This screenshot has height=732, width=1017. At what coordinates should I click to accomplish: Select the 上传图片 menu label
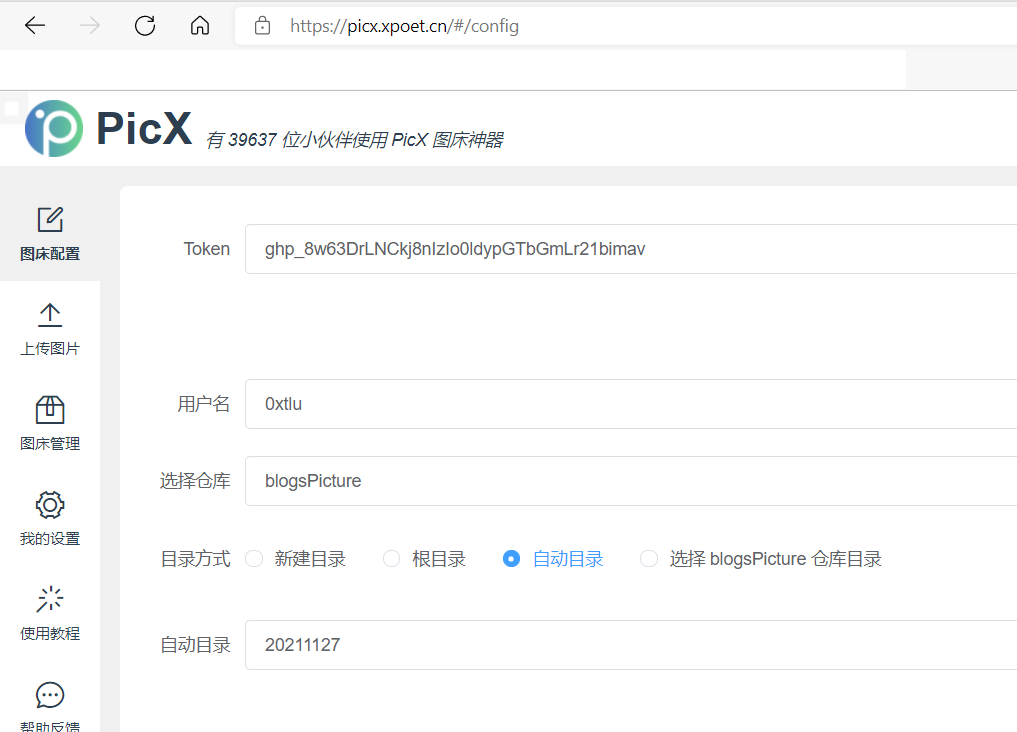pos(50,349)
